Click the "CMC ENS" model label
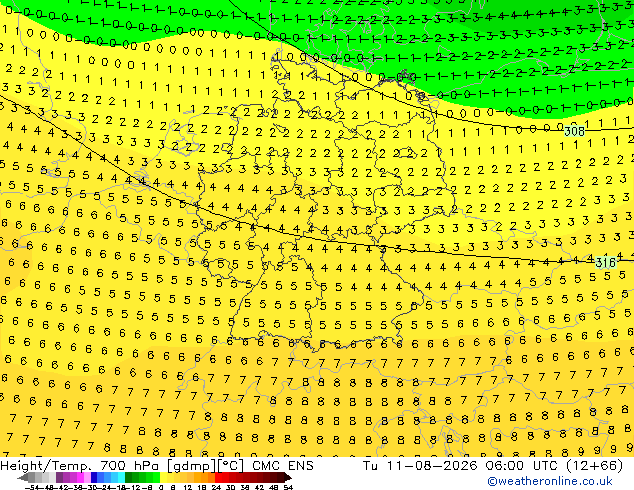The height and width of the screenshot is (490, 634). [283, 466]
